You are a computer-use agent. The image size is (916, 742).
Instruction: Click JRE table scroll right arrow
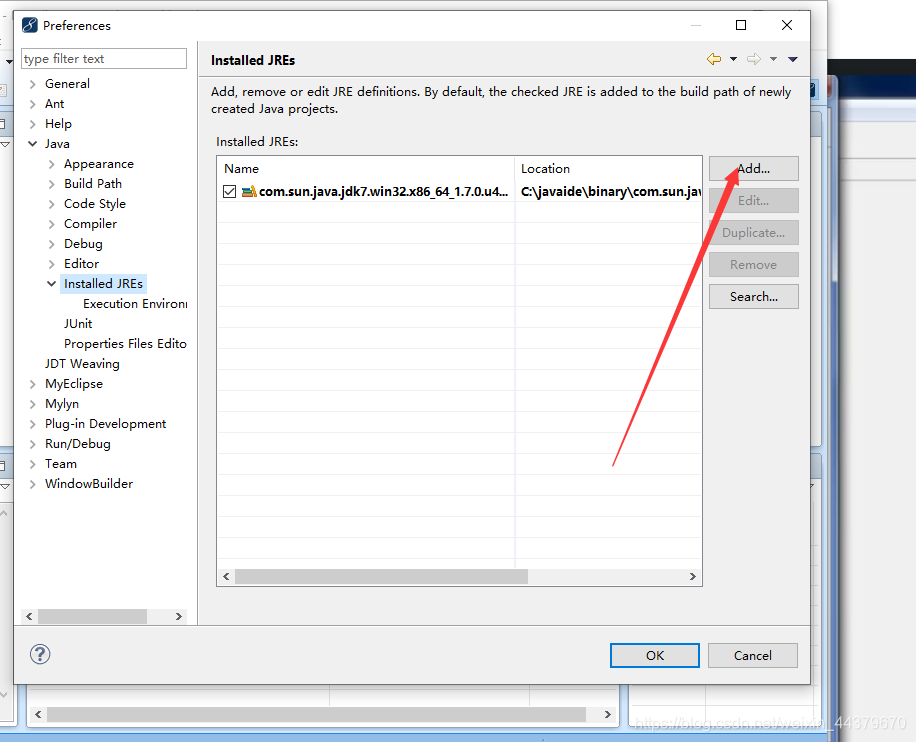693,577
